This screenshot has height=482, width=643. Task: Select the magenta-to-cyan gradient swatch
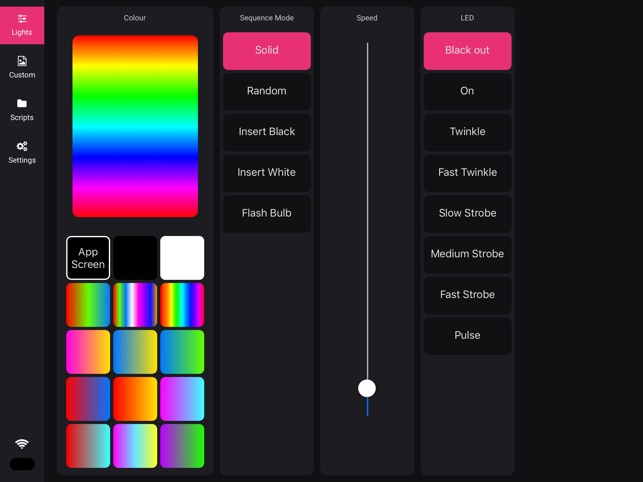coord(182,399)
